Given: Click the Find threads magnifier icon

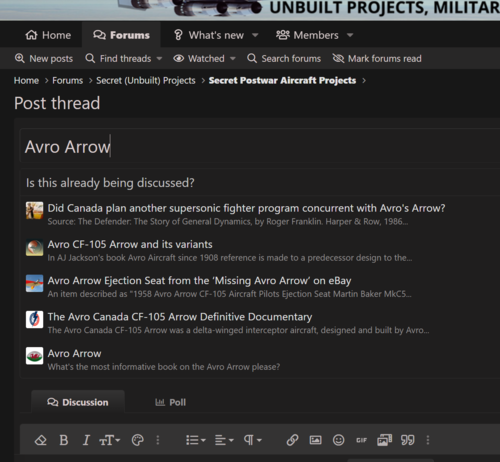Looking at the screenshot, I should (x=90, y=58).
